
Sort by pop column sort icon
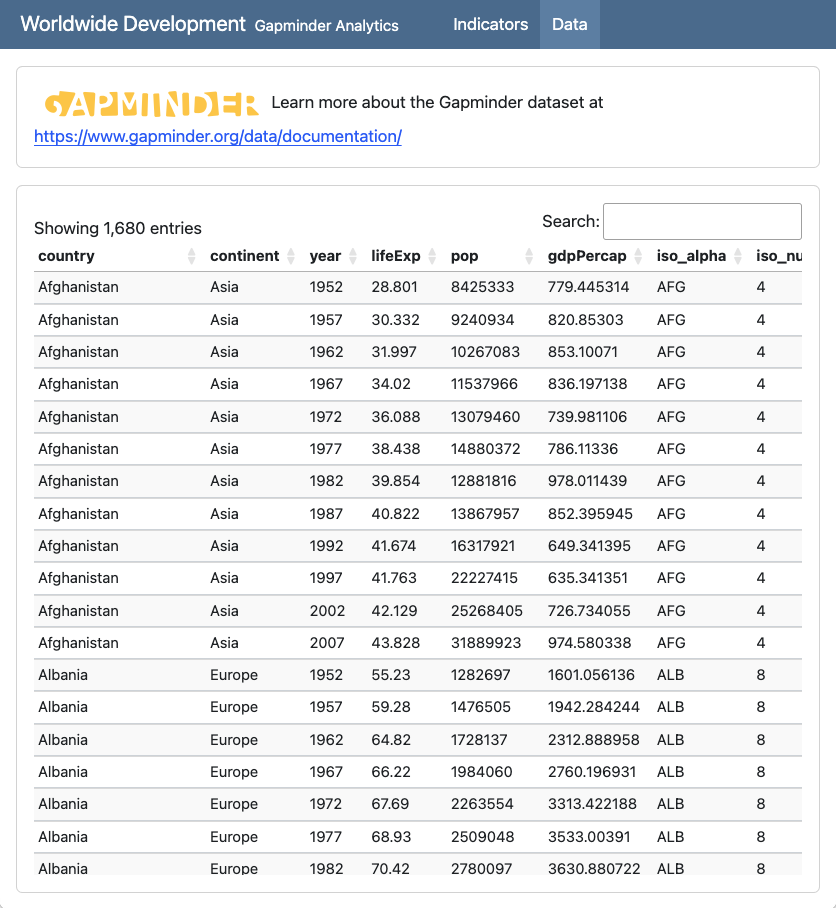[529, 257]
